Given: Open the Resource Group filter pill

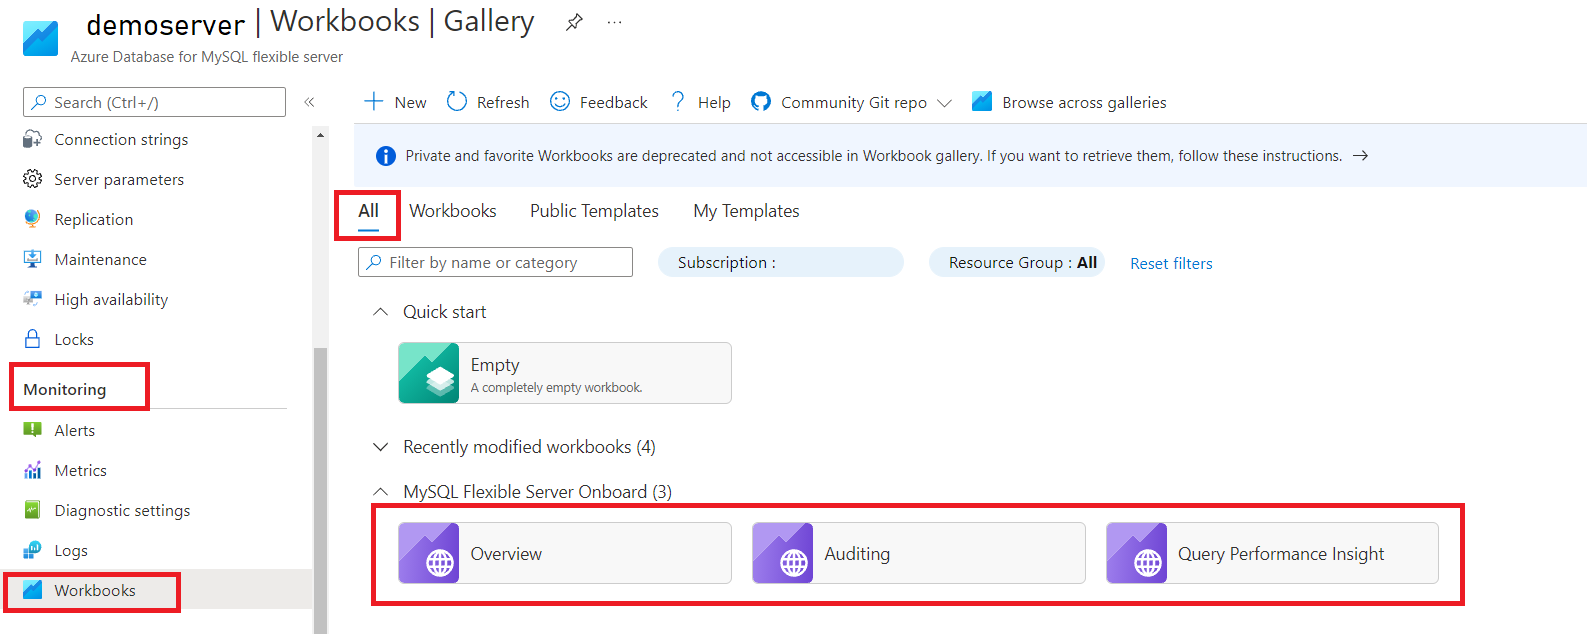Looking at the screenshot, I should pos(1017,262).
